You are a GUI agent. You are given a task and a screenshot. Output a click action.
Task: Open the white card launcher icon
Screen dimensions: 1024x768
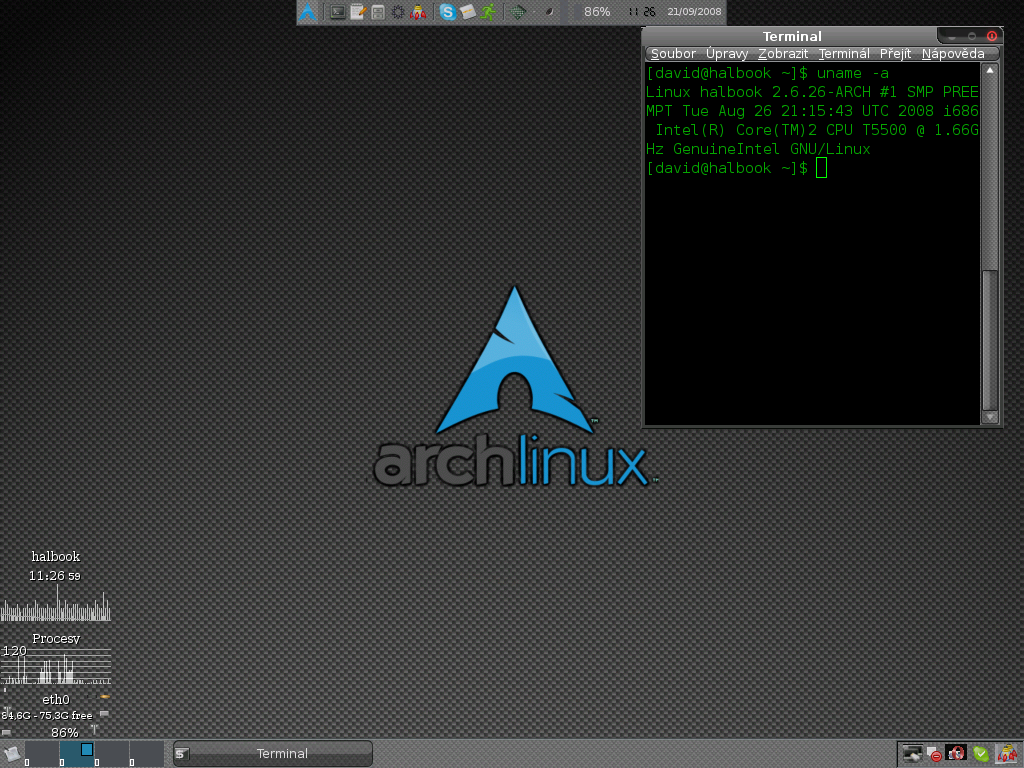click(468, 12)
